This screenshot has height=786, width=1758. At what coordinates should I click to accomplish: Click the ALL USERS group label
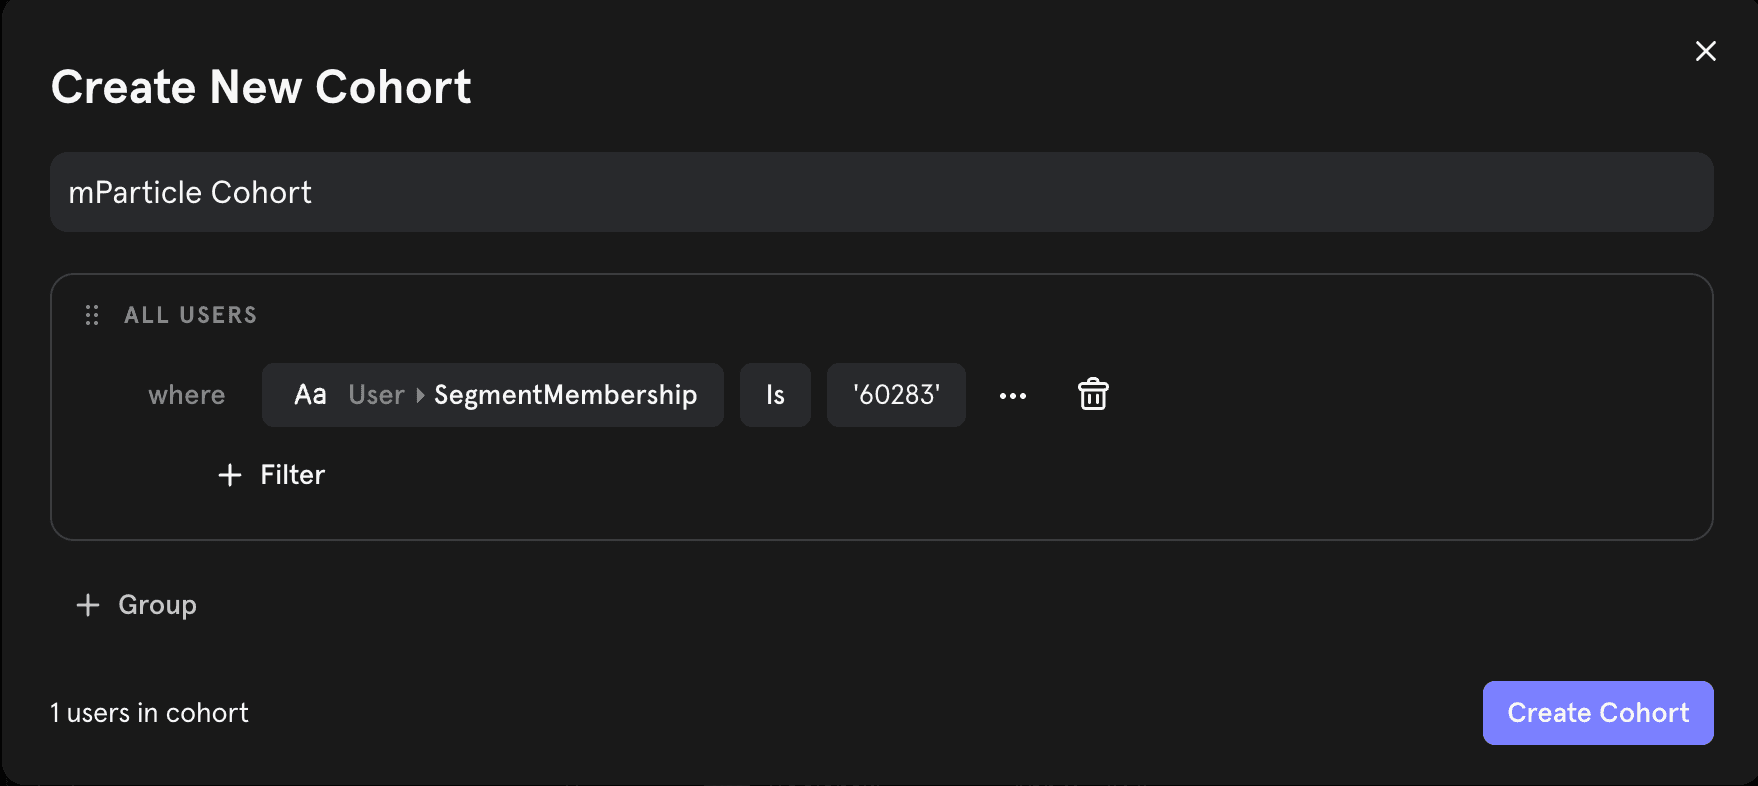(x=190, y=314)
